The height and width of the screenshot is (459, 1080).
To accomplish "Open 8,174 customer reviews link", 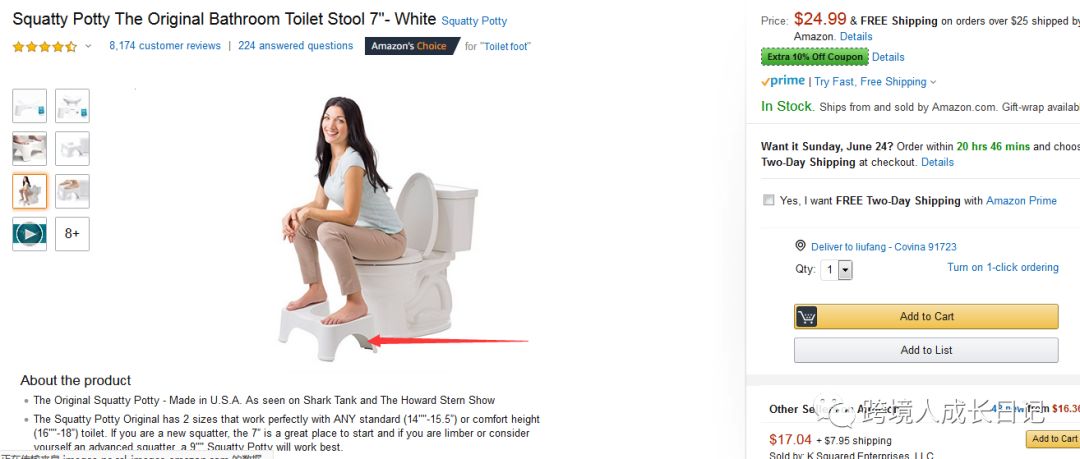I will (165, 45).
